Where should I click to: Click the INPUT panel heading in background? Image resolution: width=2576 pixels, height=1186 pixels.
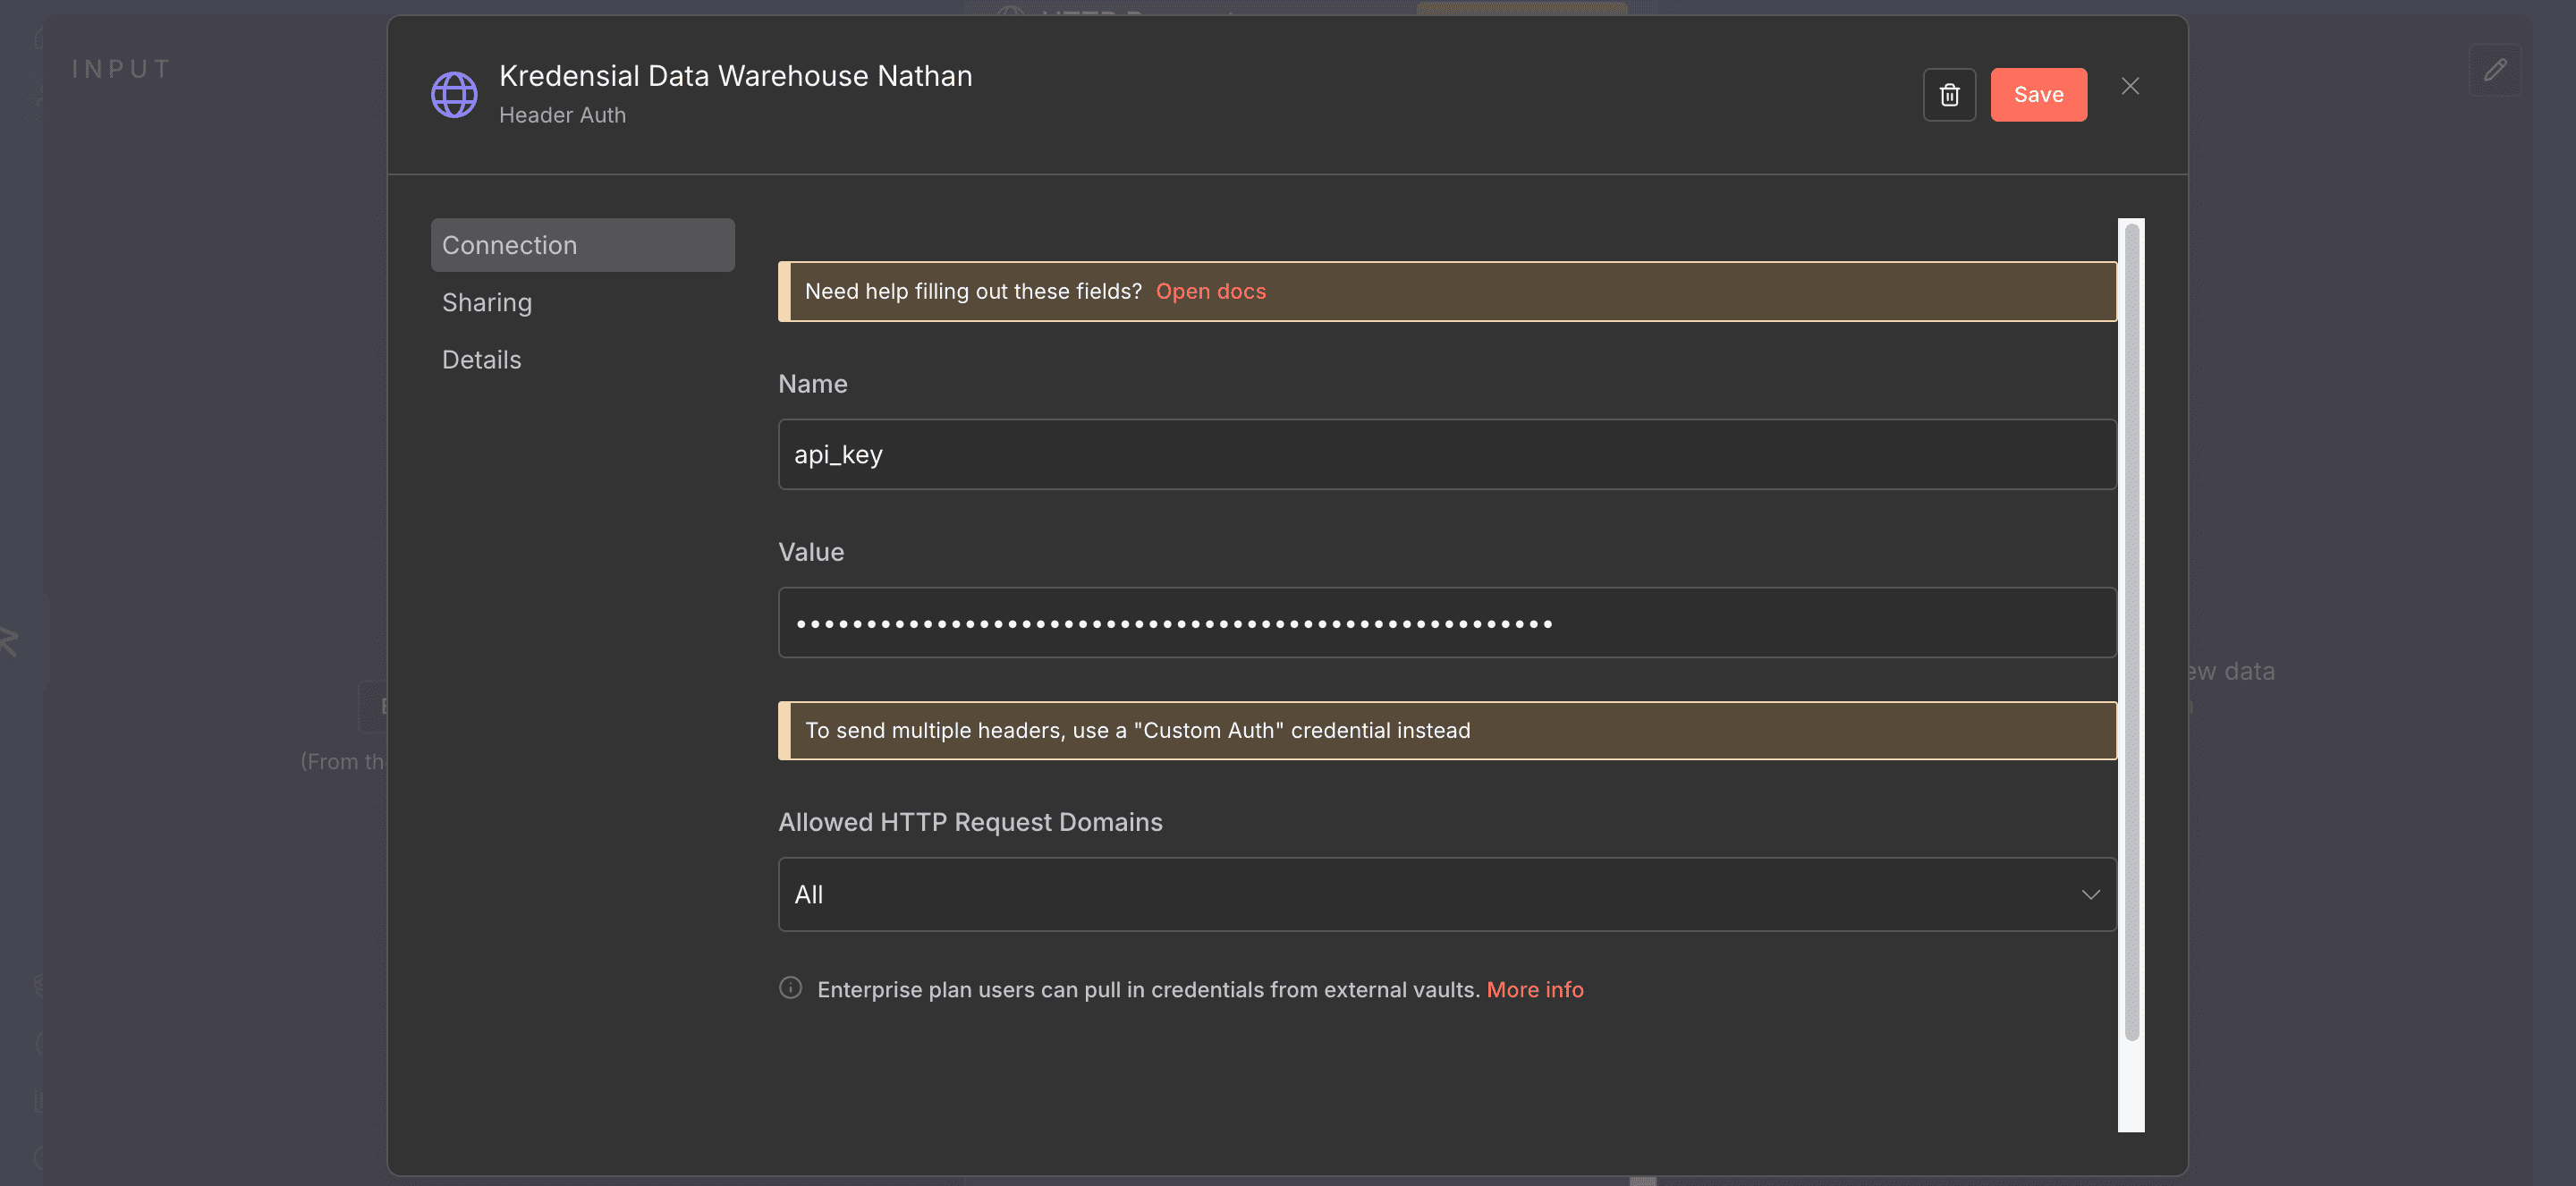click(121, 69)
